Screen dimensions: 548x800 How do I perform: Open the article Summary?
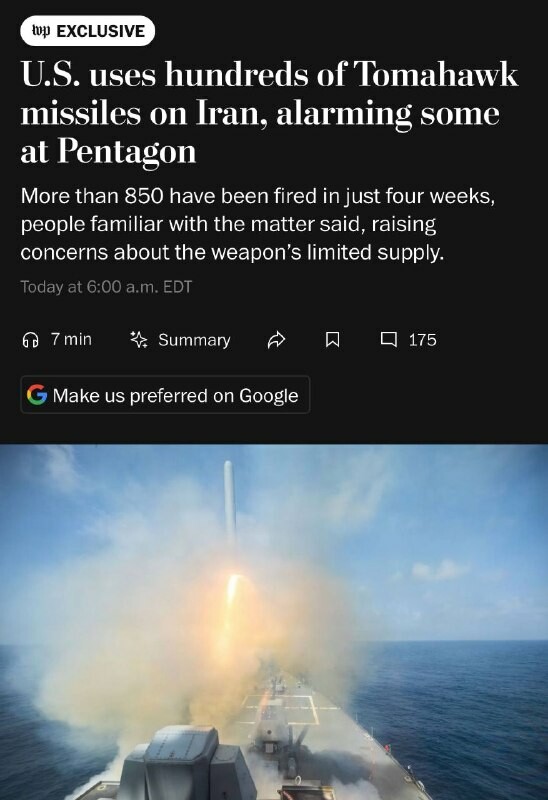tap(194, 340)
